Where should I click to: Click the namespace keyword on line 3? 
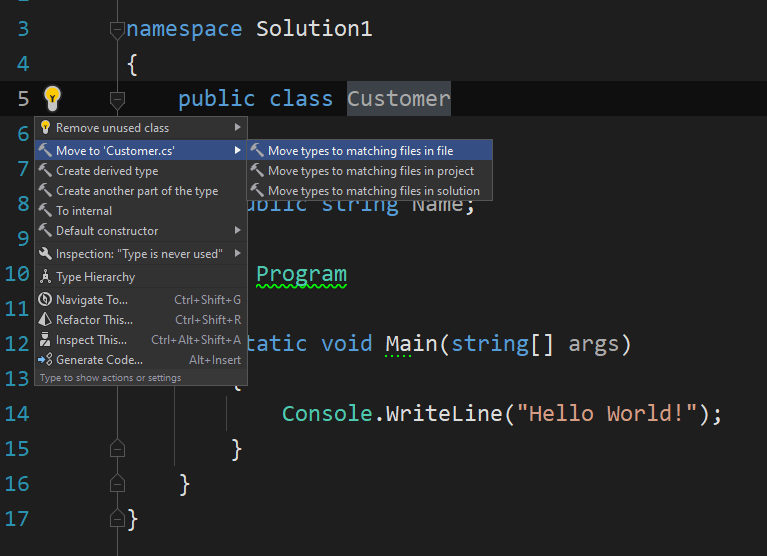(184, 29)
